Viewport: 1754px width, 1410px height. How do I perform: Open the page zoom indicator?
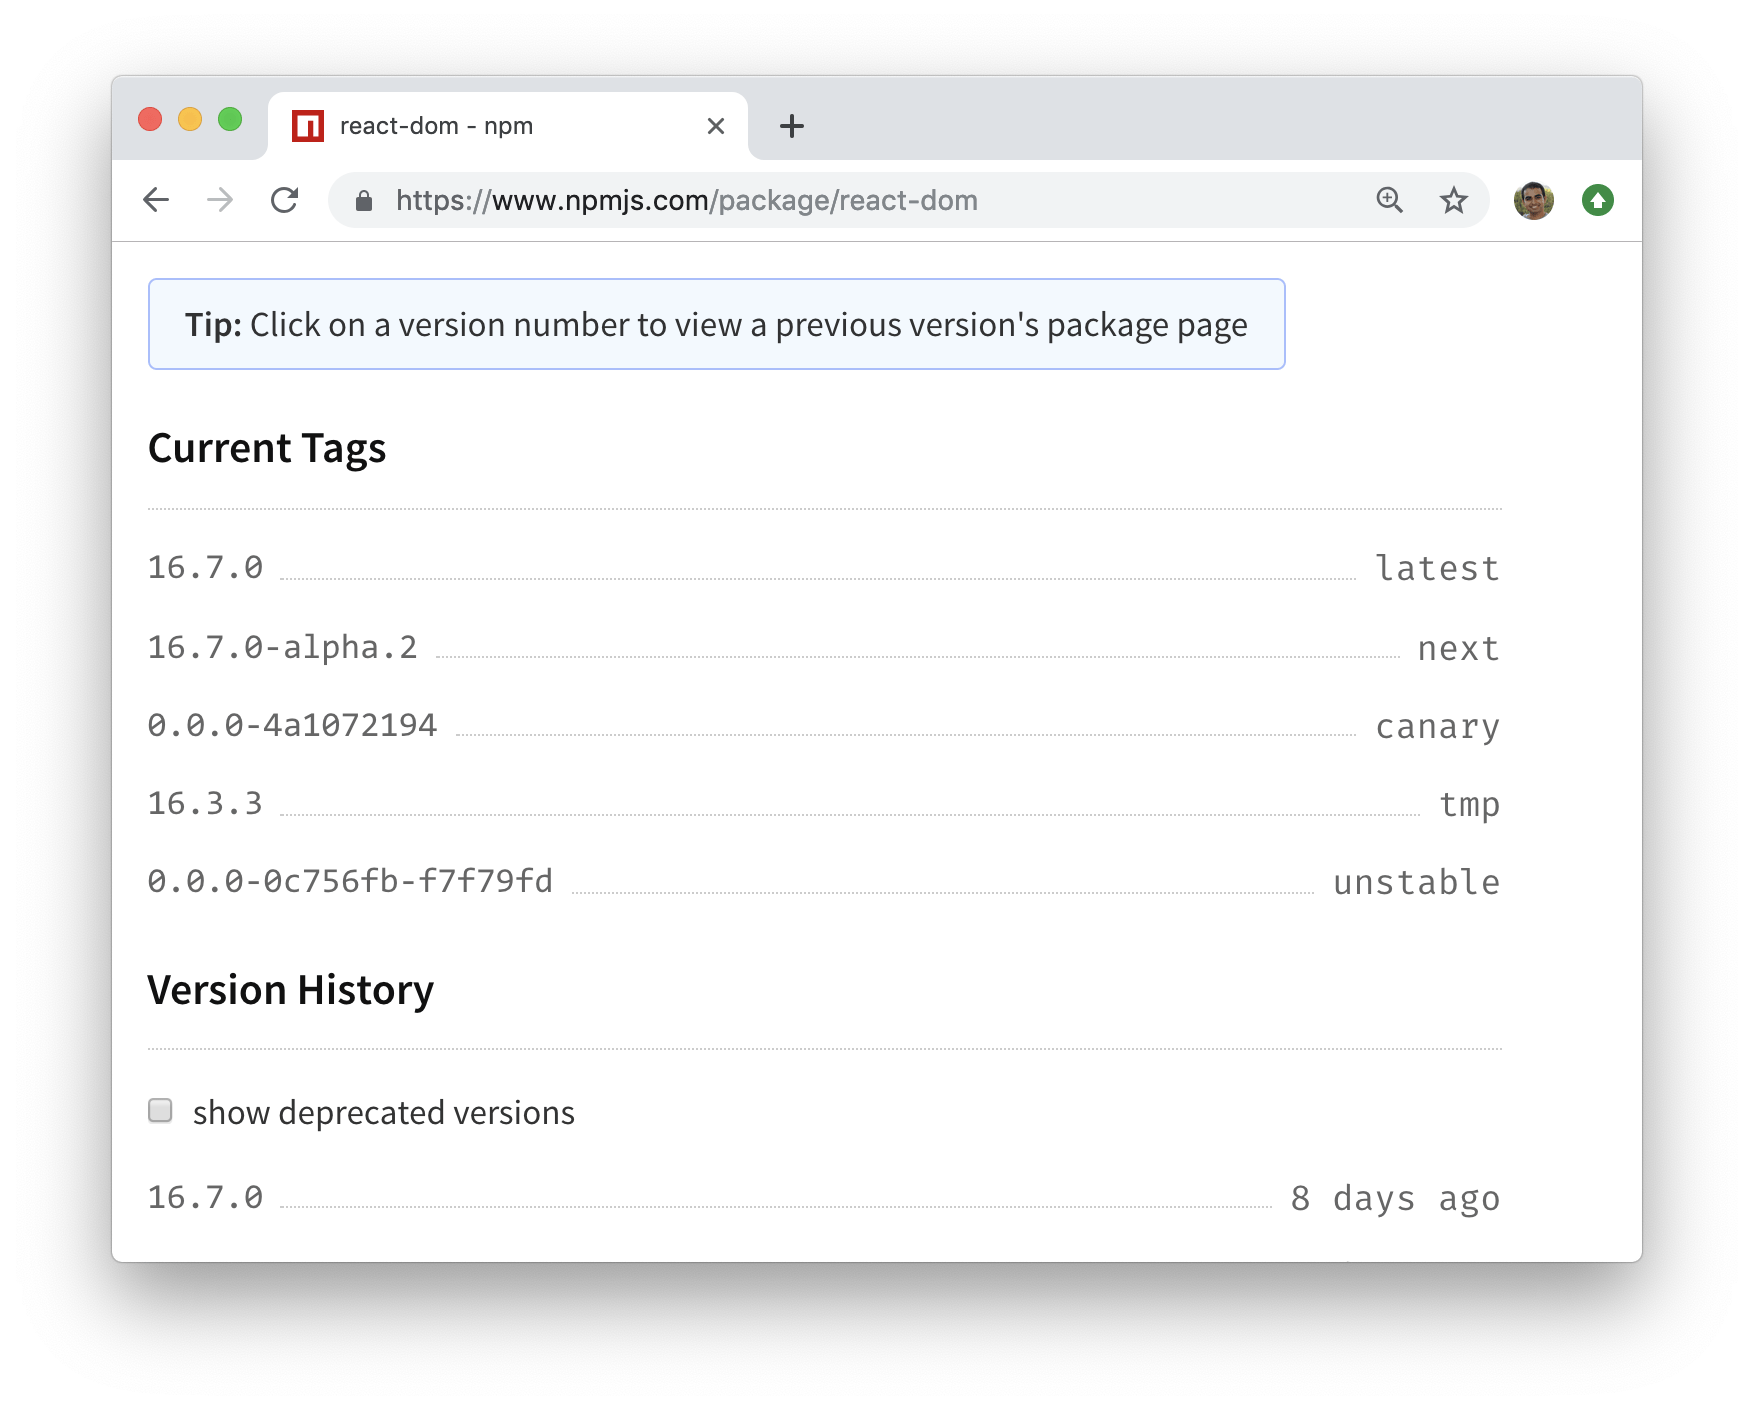pyautogui.click(x=1389, y=200)
